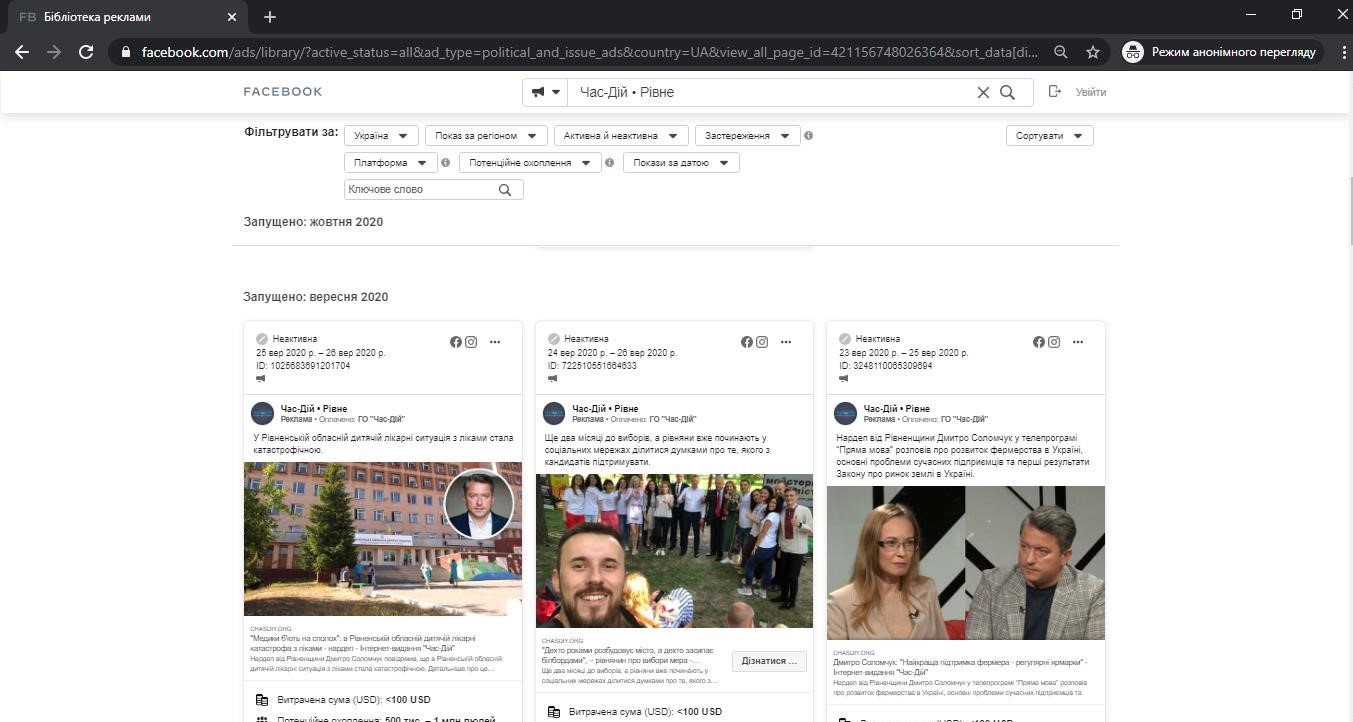Click the magnifier in the main search bar

pyautogui.click(x=1007, y=92)
